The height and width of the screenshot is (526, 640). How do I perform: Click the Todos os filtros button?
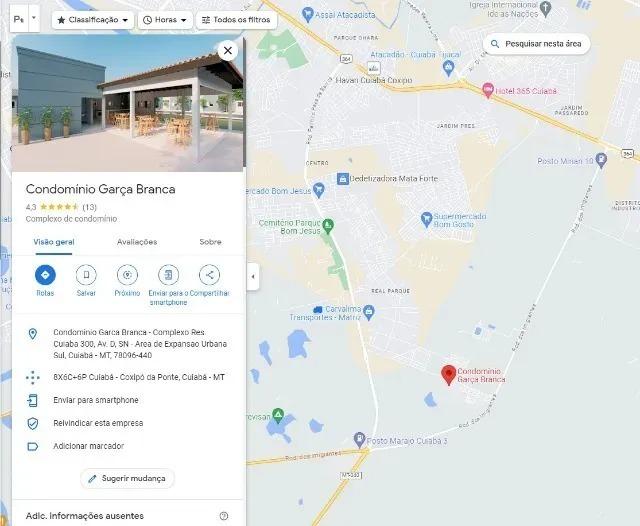coord(236,20)
